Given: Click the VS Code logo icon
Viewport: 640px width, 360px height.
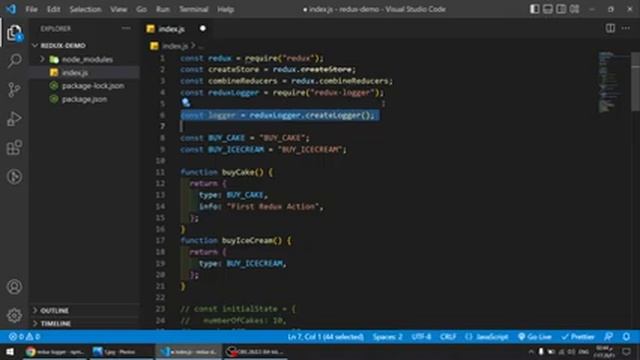Looking at the screenshot, I should (11, 9).
